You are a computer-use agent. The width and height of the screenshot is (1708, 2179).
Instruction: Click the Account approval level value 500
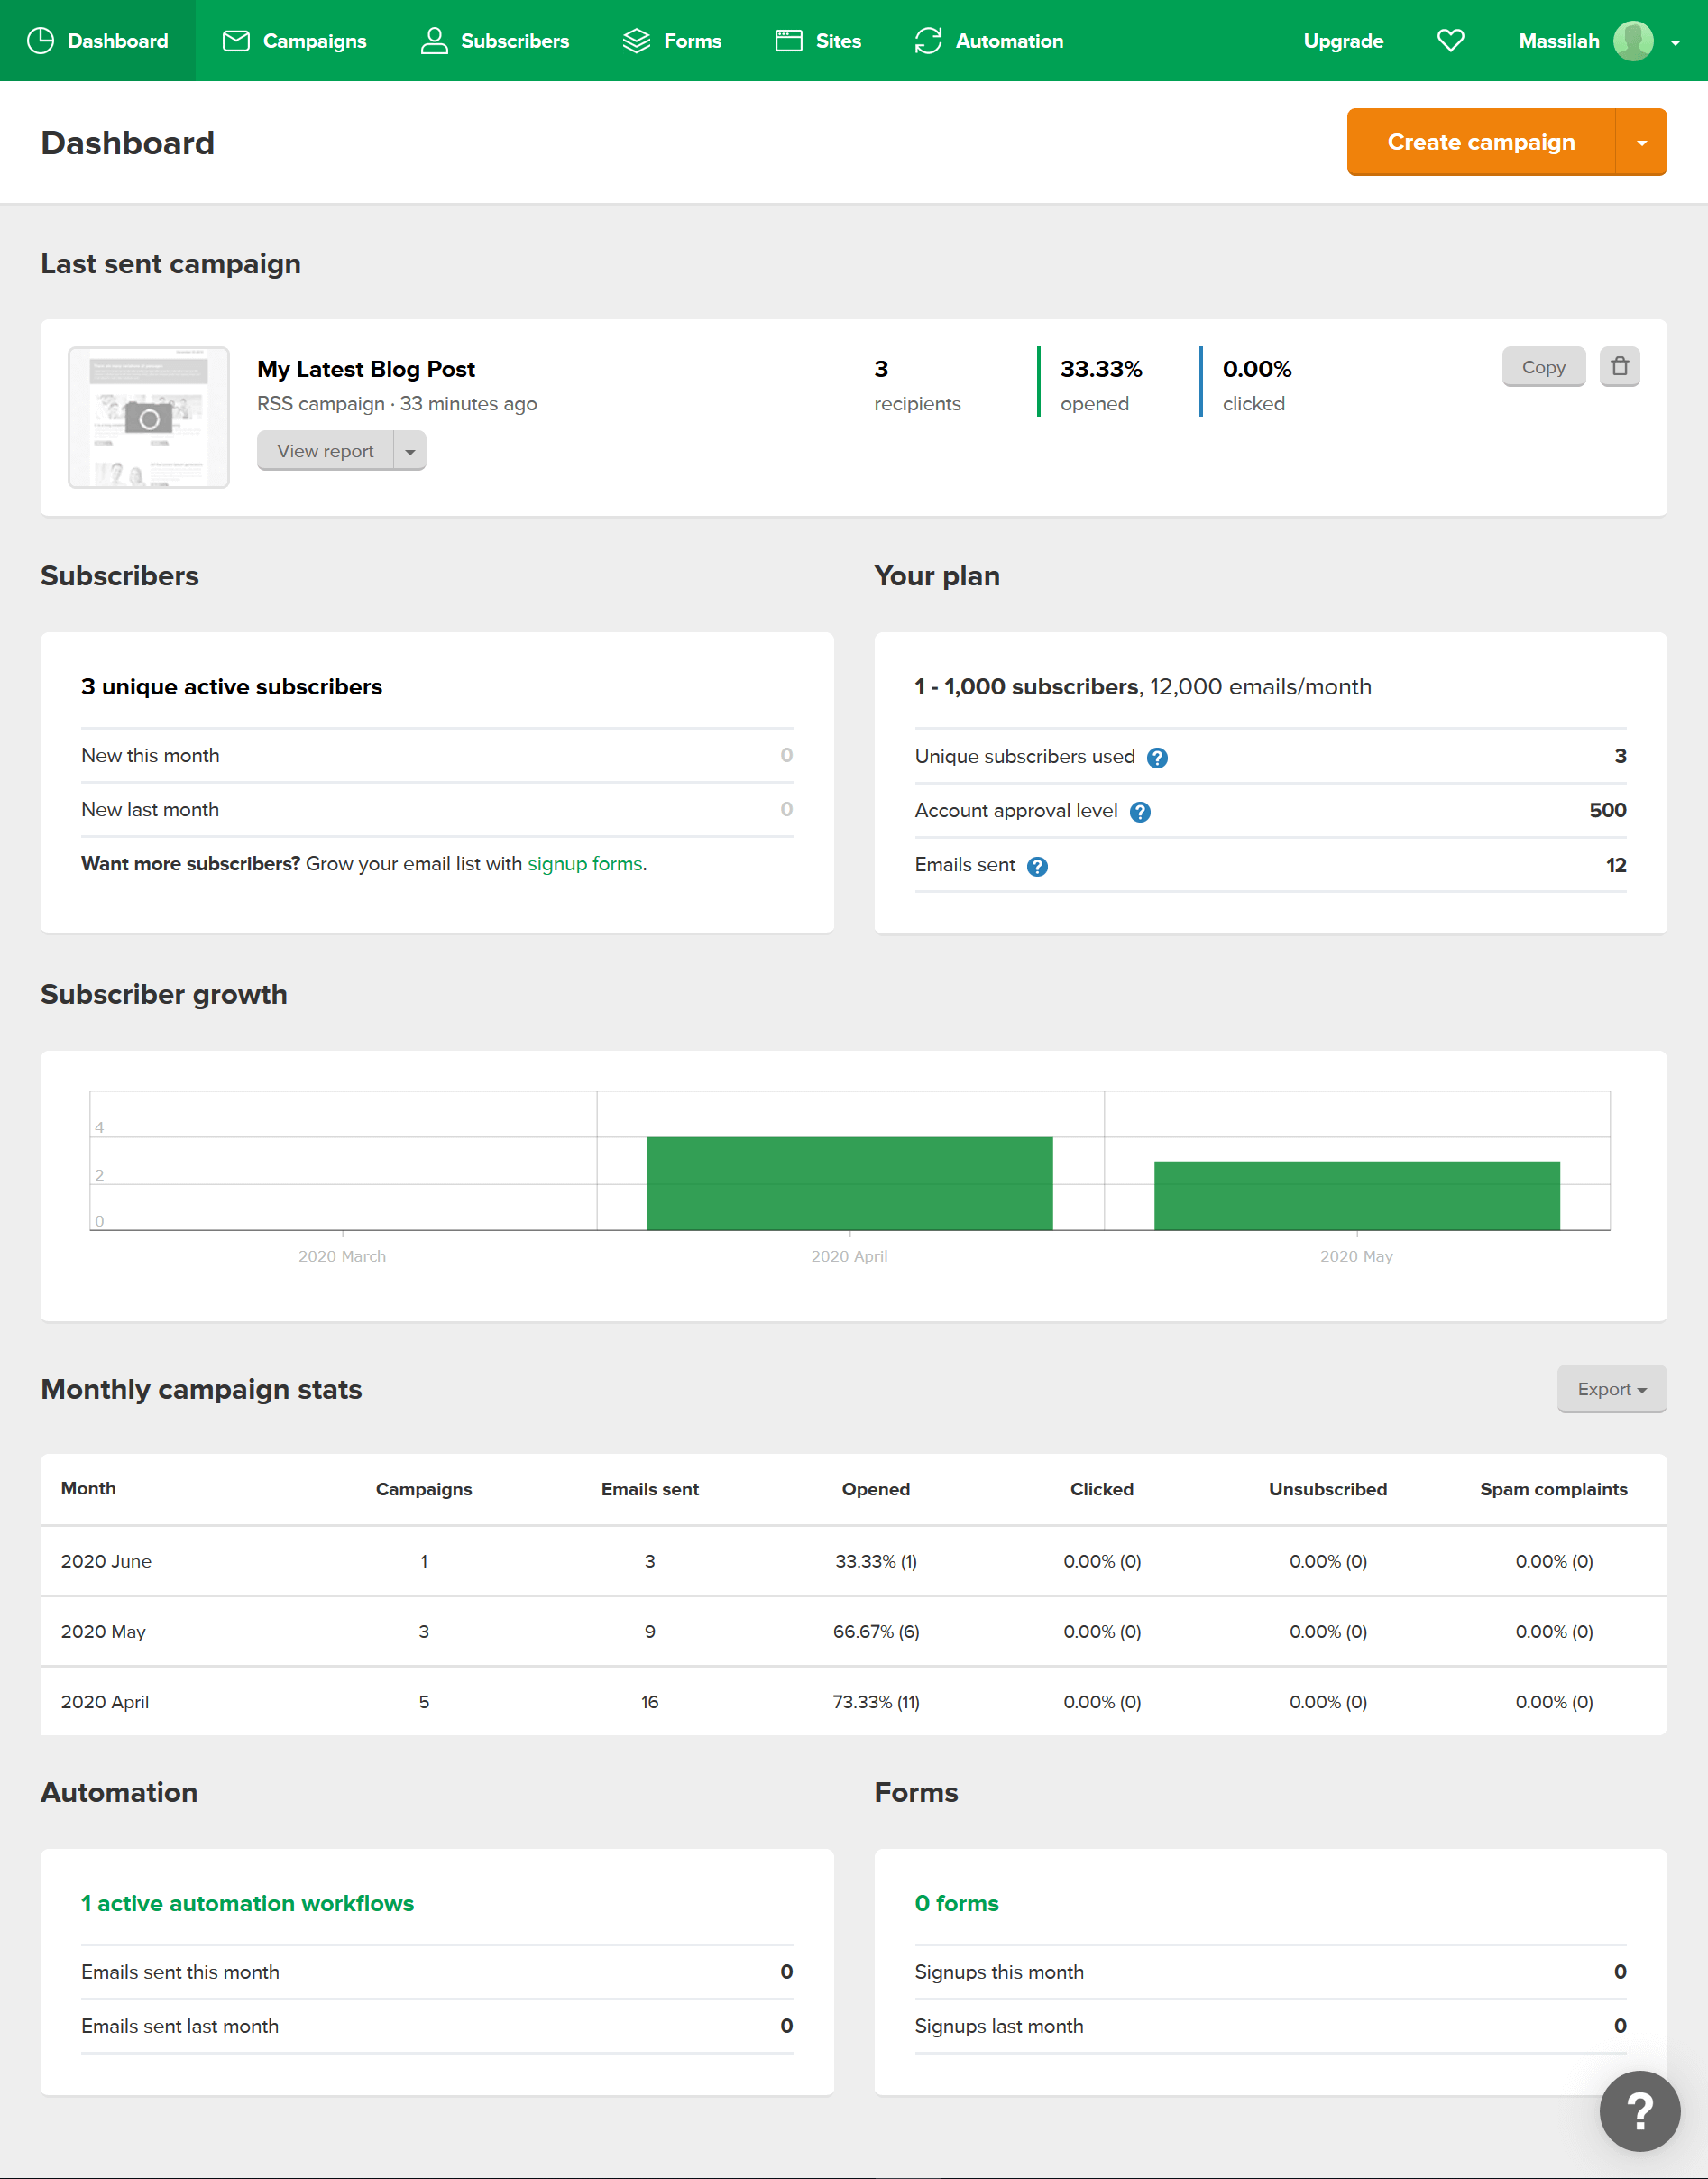(1607, 810)
